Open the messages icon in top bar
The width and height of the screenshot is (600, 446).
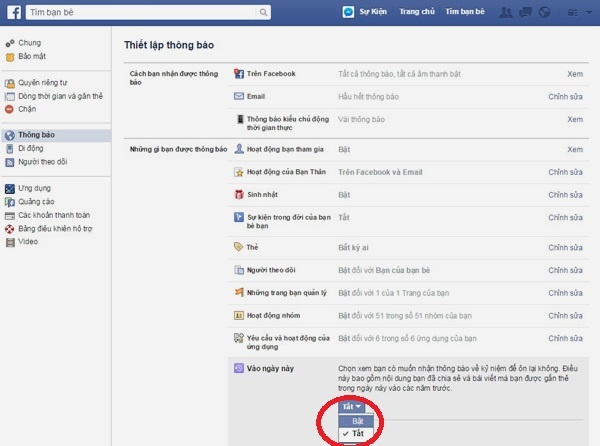(x=525, y=12)
